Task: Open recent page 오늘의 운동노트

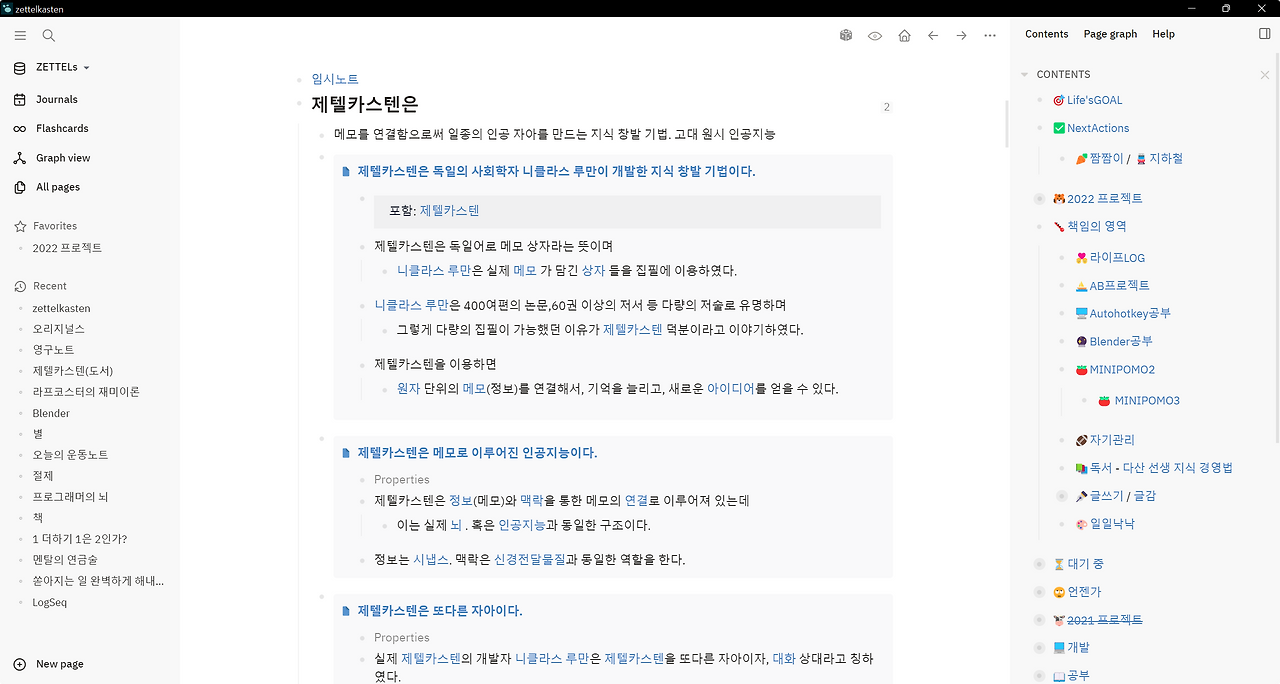Action: pyautogui.click(x=70, y=455)
